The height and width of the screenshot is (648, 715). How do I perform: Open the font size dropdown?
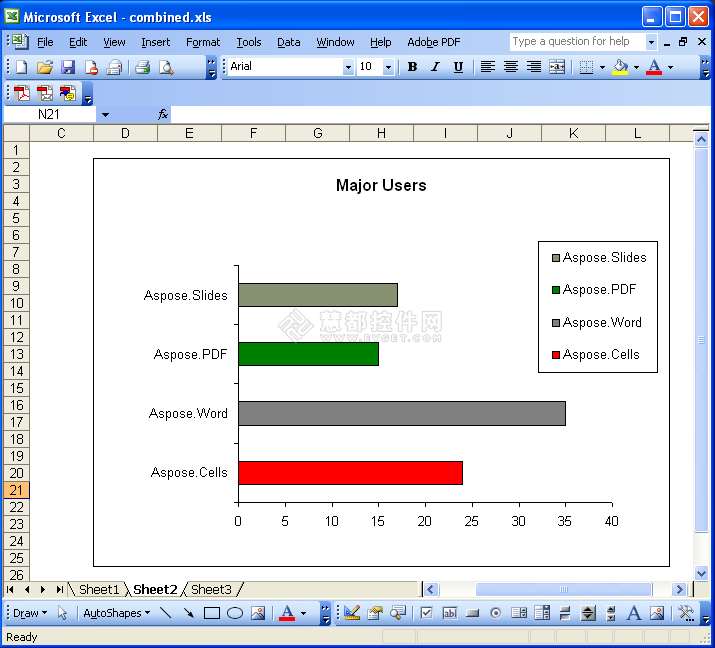(x=388, y=67)
